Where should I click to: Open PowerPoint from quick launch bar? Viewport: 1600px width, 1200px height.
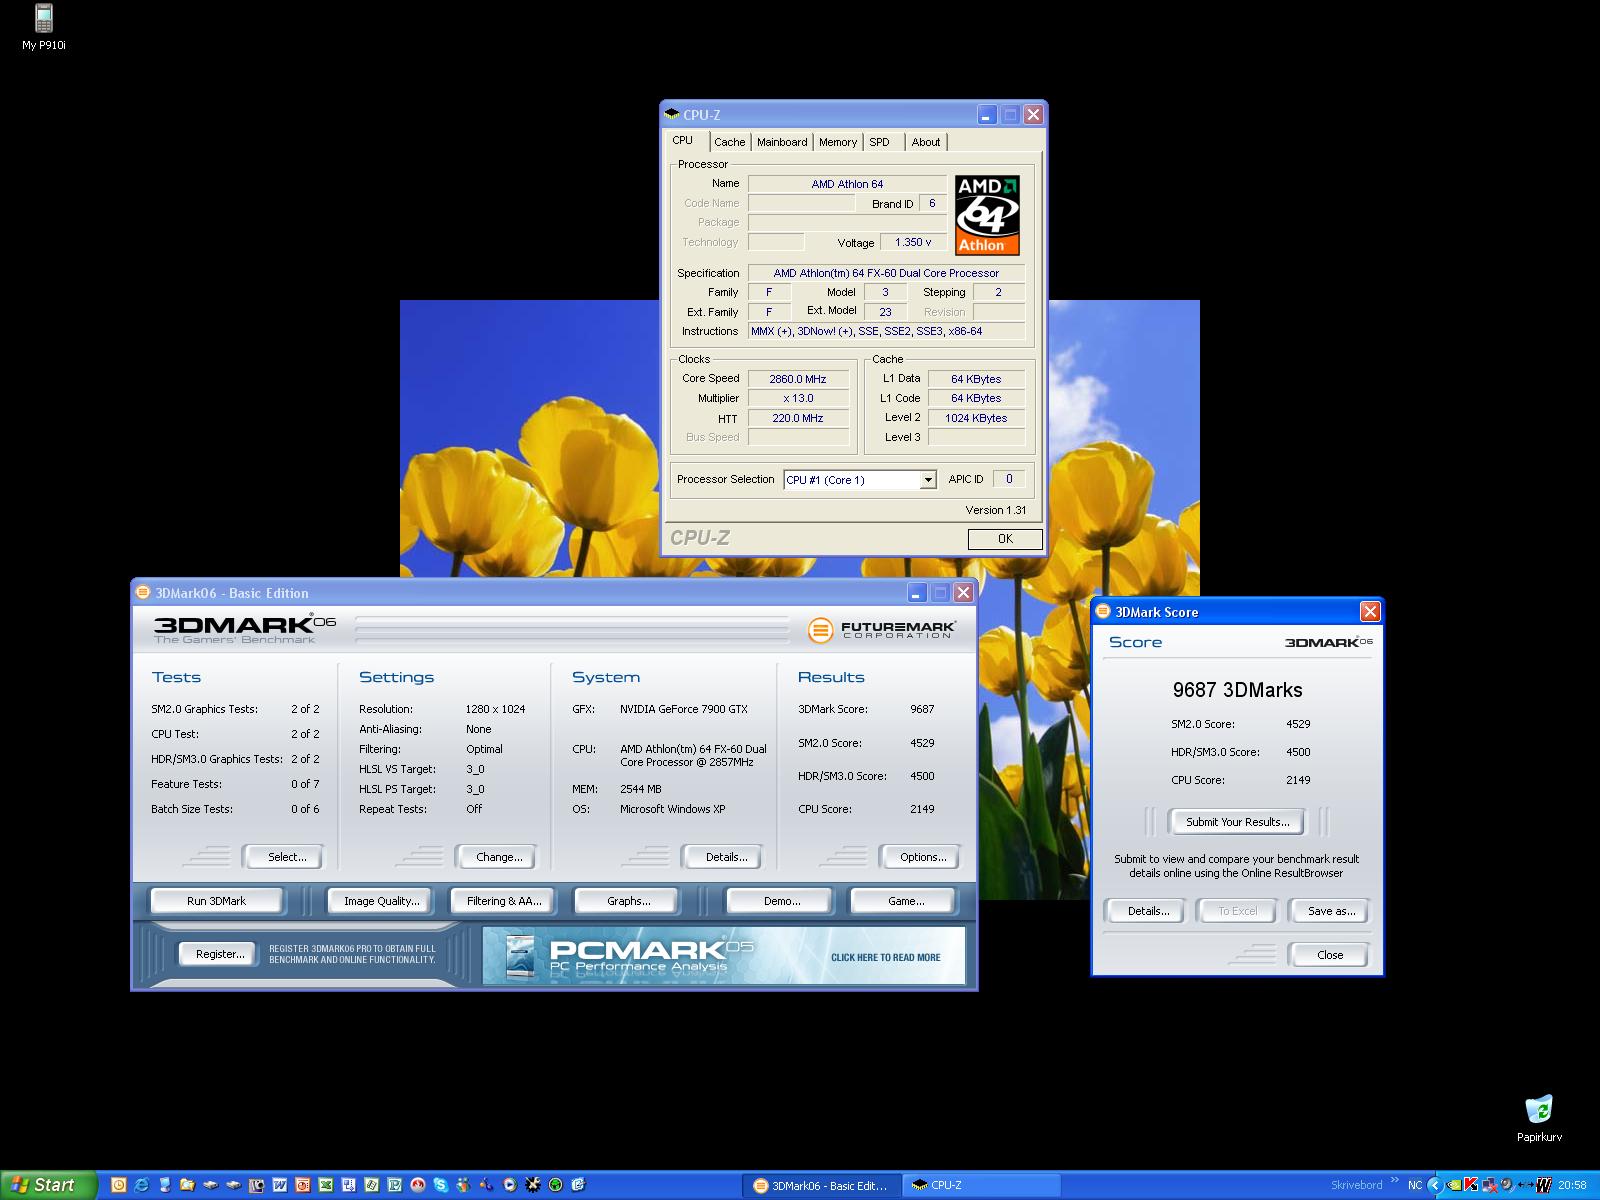click(x=303, y=1185)
